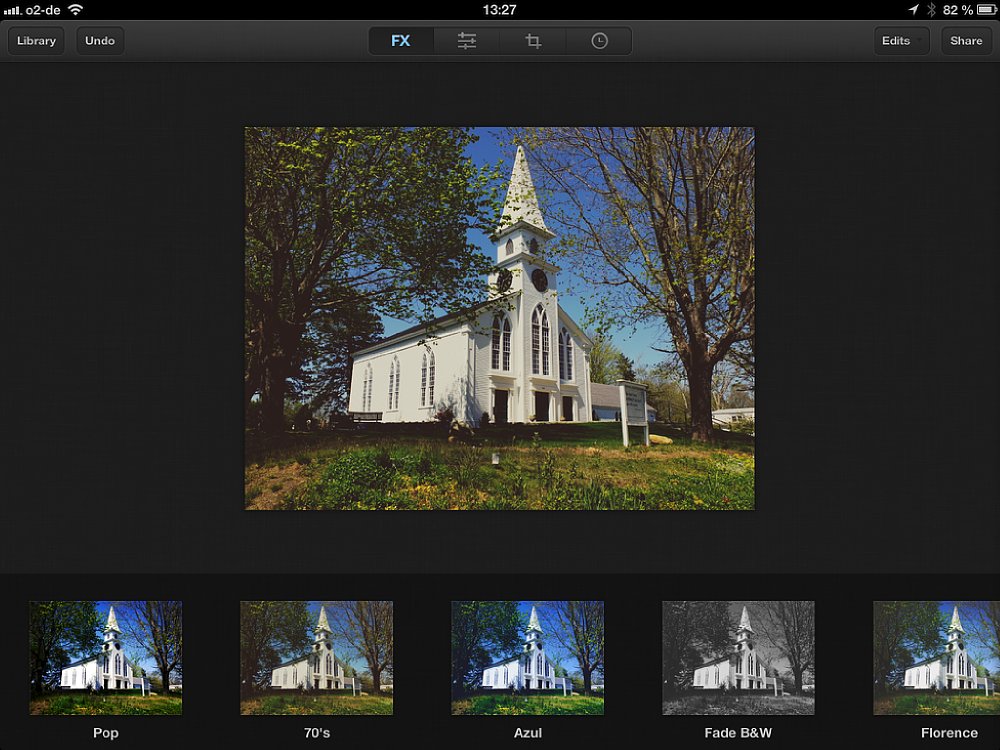
Task: Tap the Bluetooth status icon
Action: [931, 9]
